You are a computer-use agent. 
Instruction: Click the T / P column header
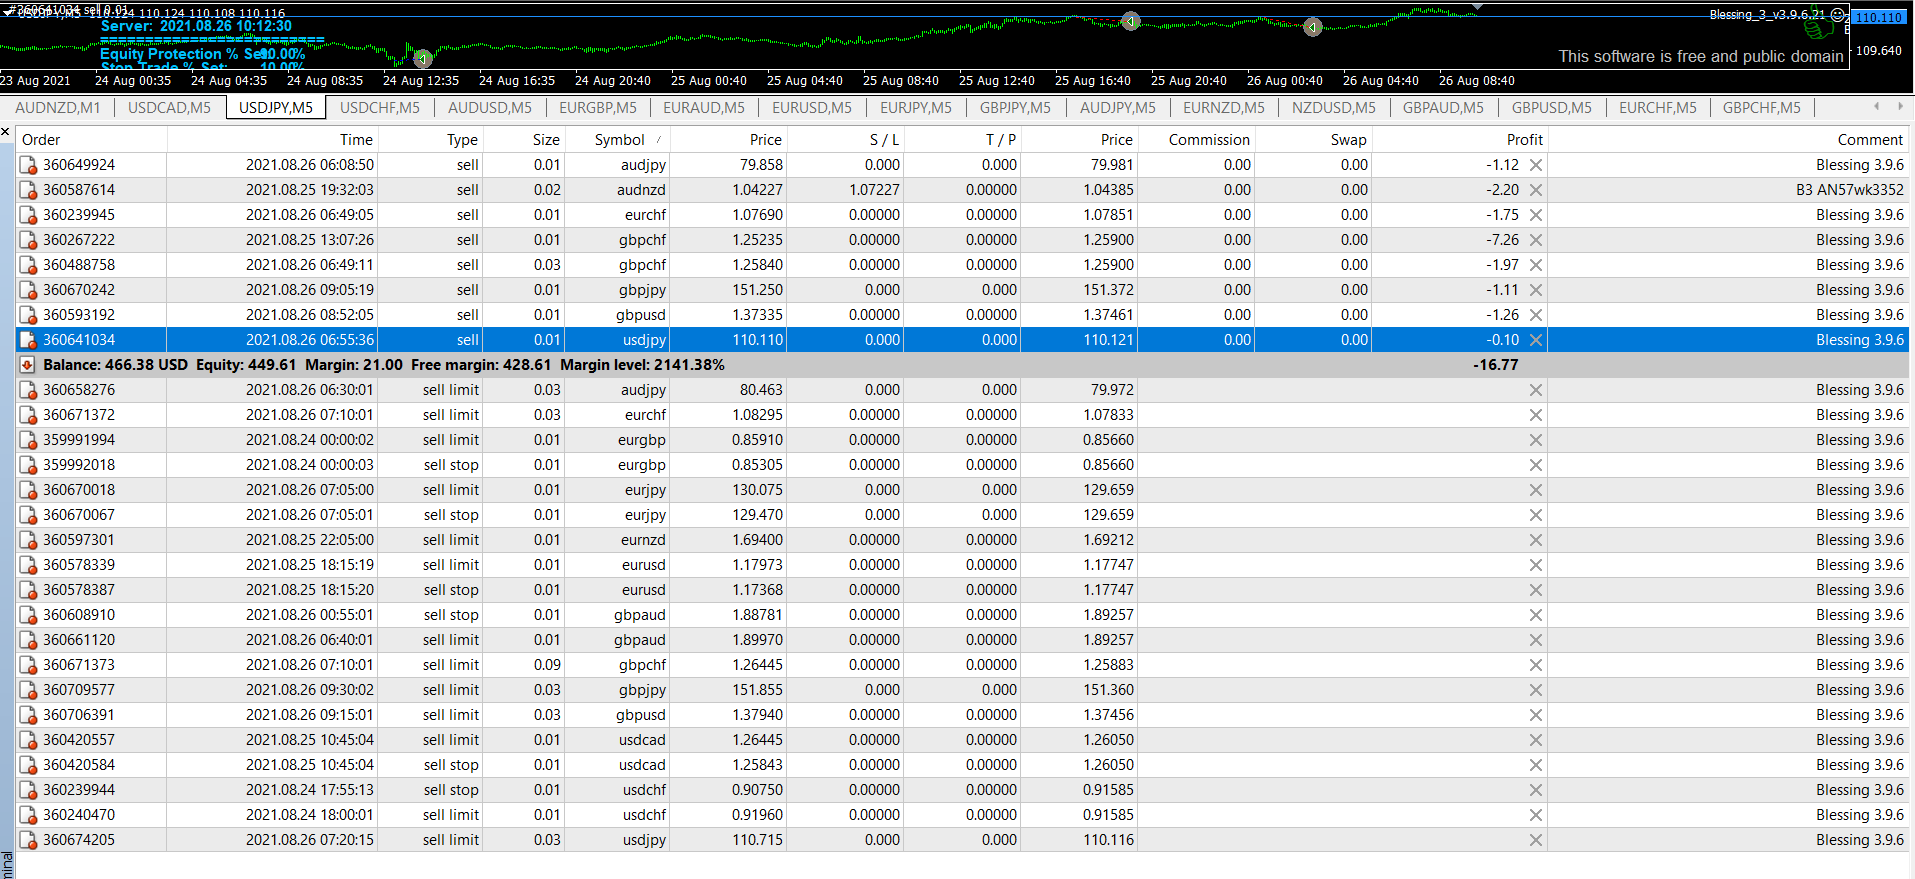tap(962, 140)
